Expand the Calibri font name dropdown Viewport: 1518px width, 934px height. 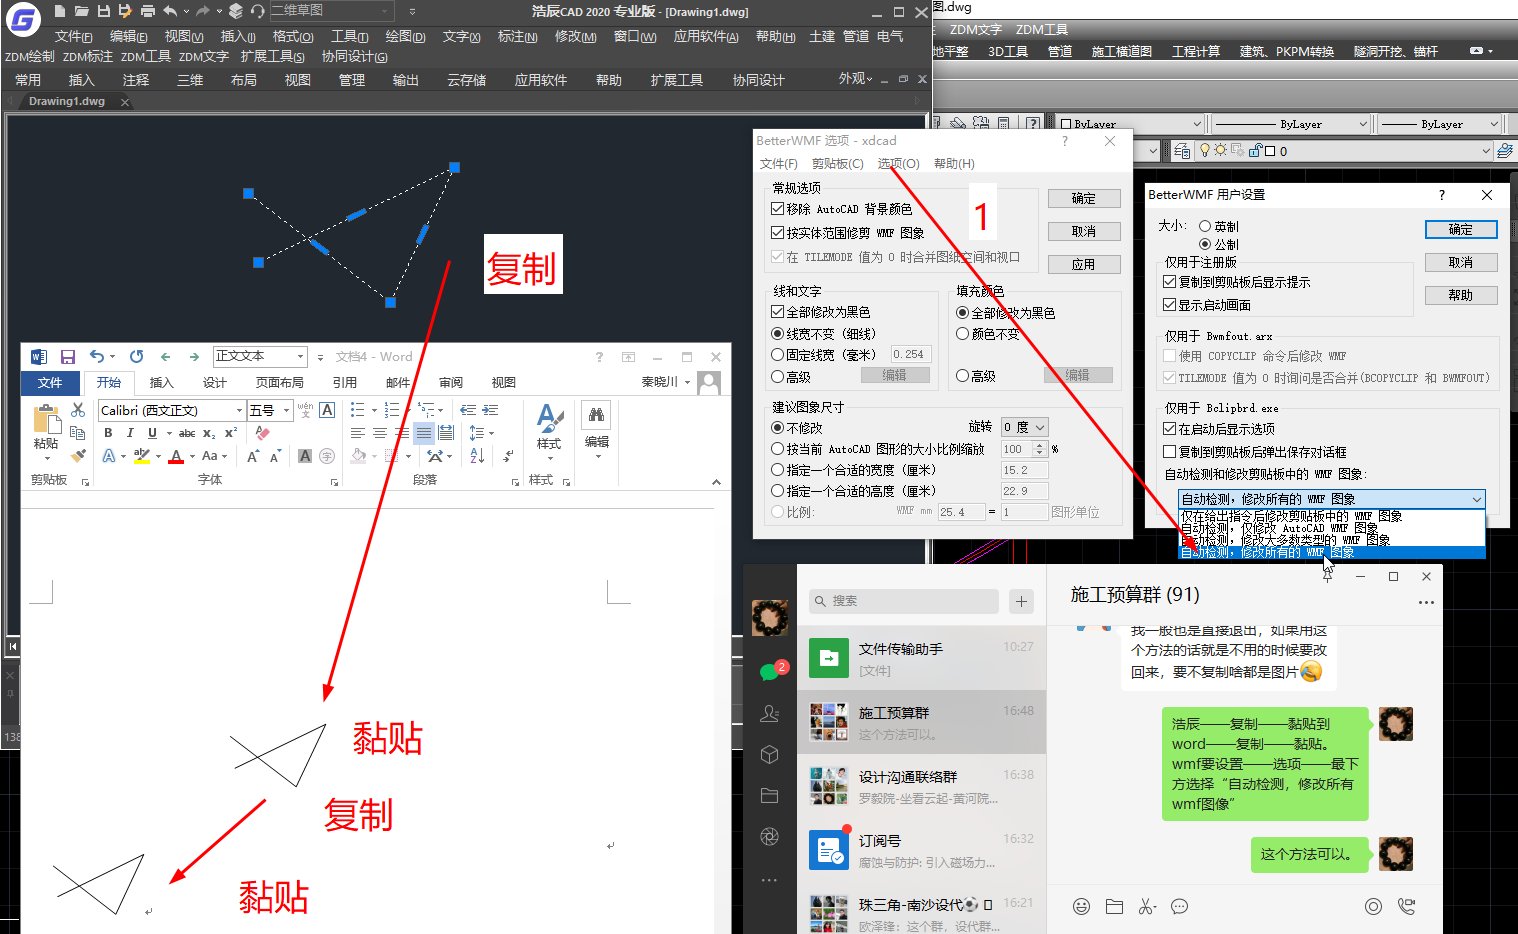239,411
